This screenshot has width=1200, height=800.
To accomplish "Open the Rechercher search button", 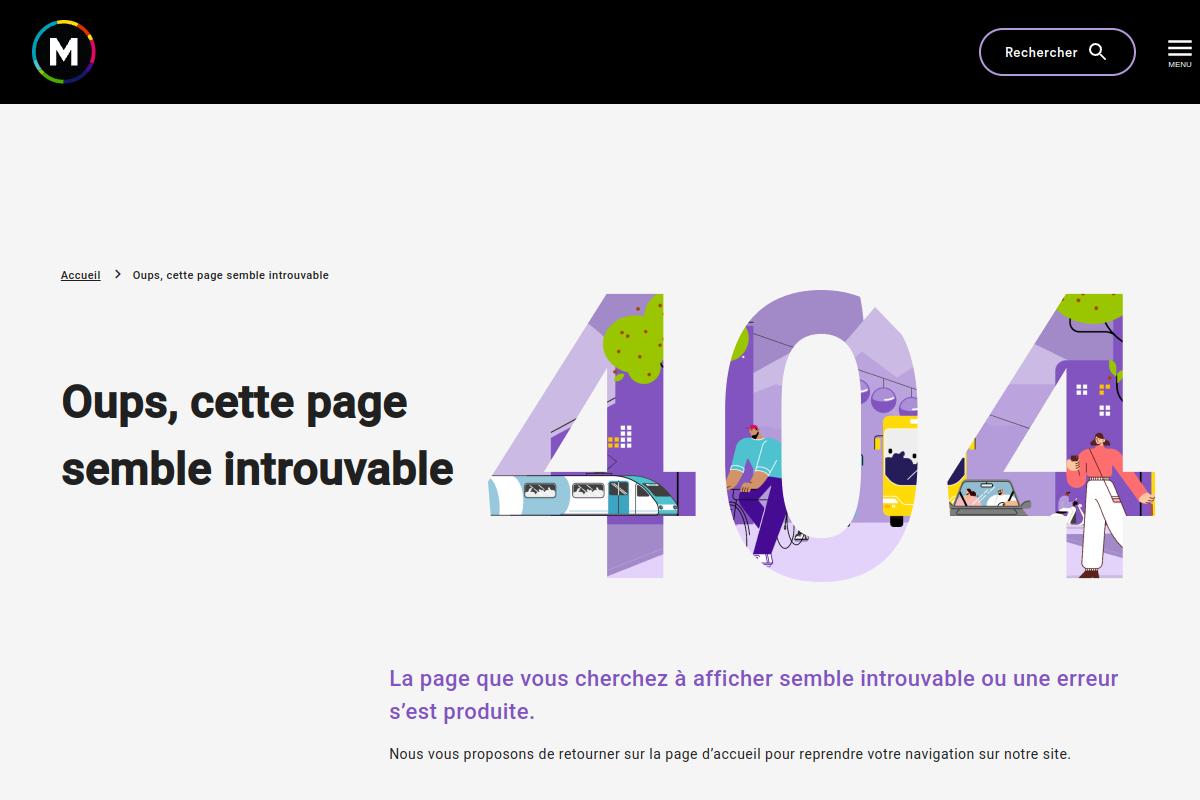I will (1057, 52).
